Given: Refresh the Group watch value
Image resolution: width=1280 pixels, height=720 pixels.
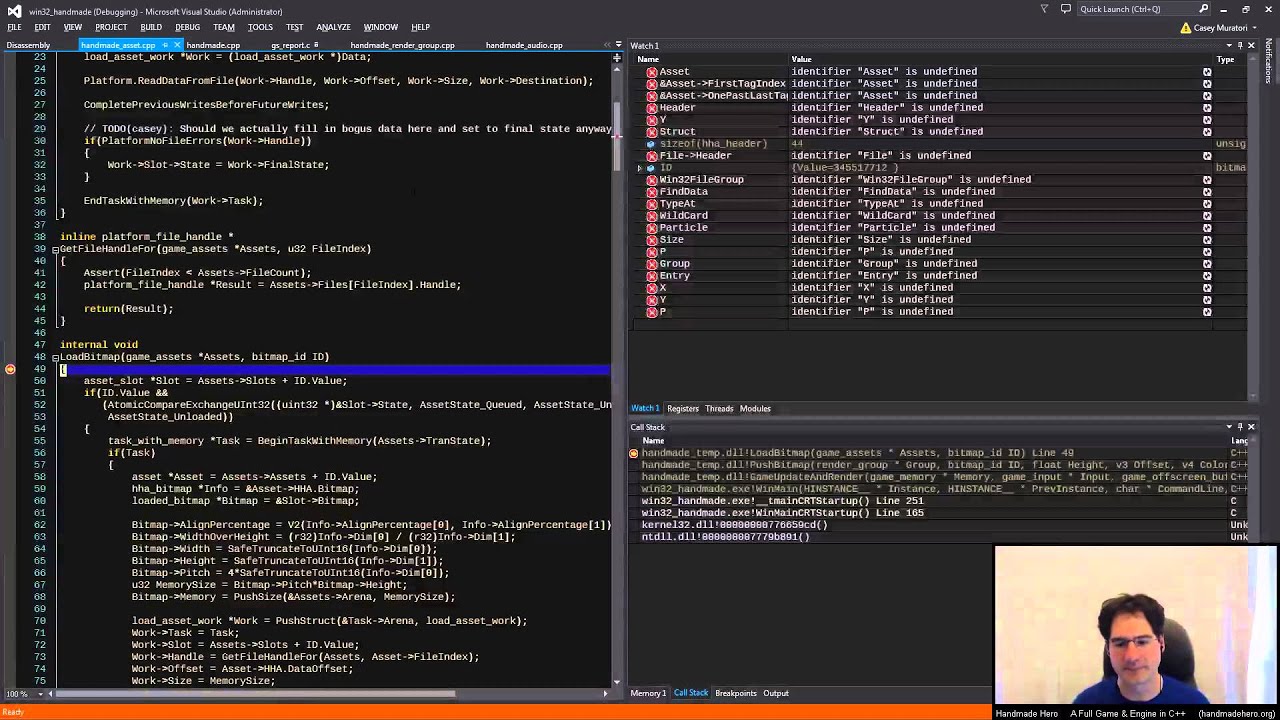Looking at the screenshot, I should tap(1207, 264).
